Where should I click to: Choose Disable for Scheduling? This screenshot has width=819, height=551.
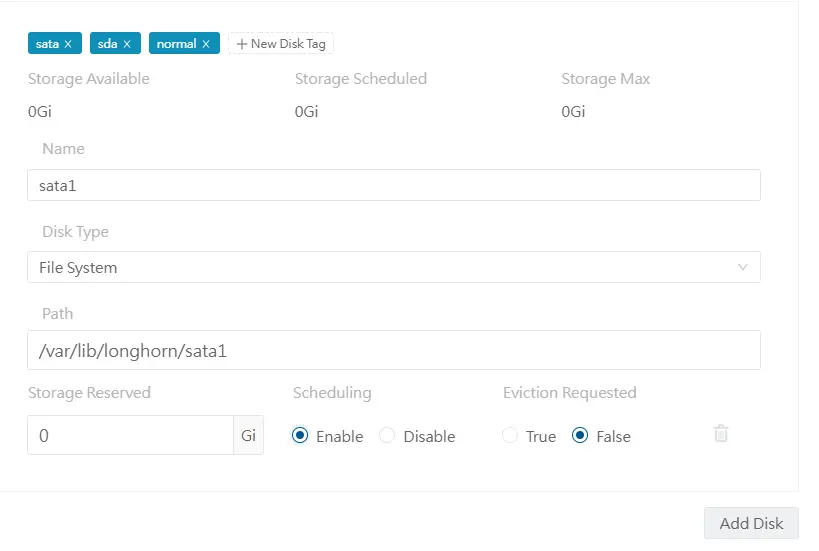tap(388, 436)
